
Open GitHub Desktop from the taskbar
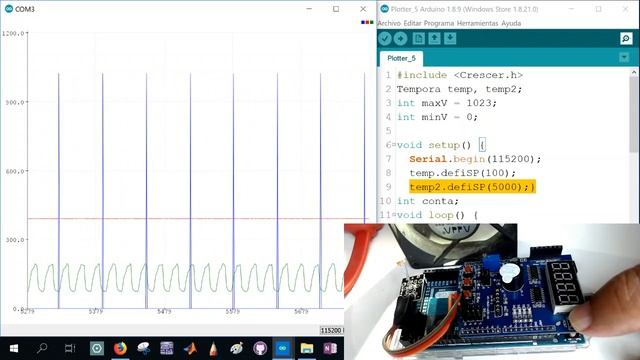coord(260,349)
